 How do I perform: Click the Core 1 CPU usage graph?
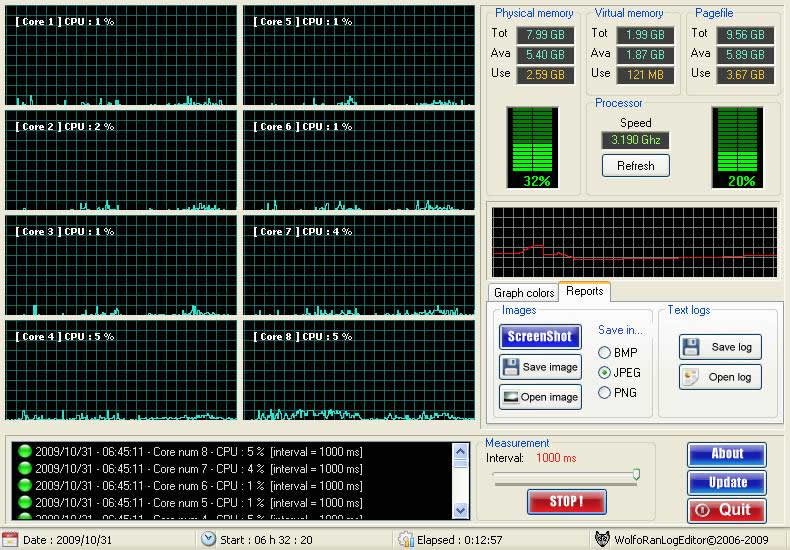point(121,55)
